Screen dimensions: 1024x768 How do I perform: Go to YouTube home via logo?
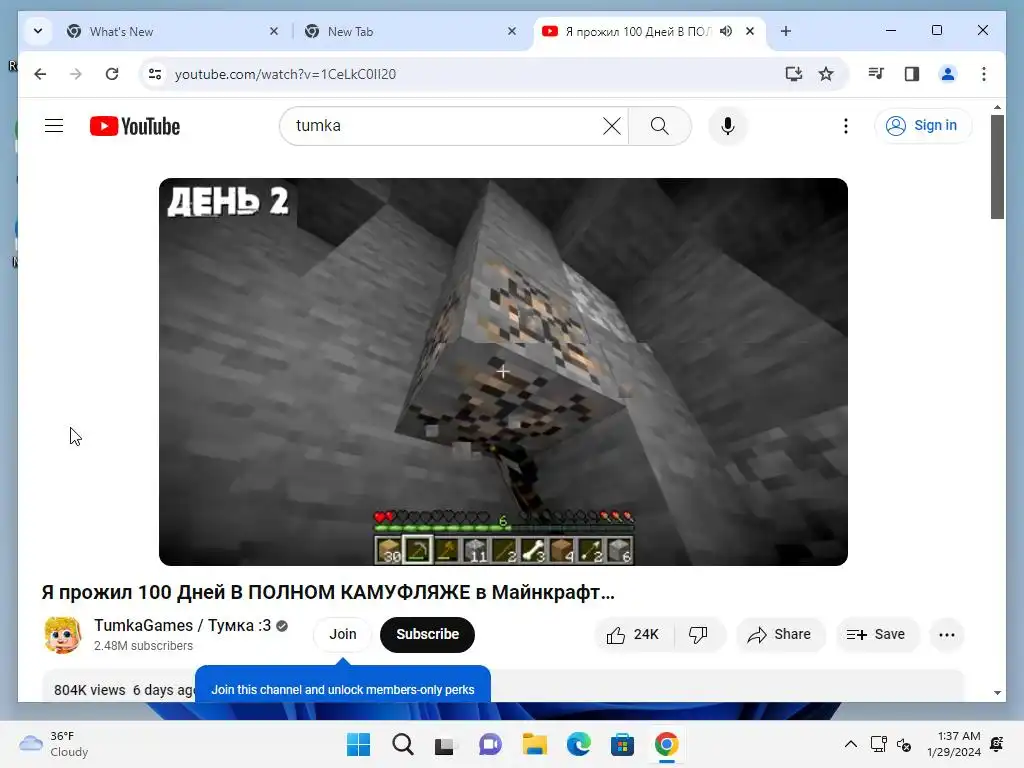[135, 126]
